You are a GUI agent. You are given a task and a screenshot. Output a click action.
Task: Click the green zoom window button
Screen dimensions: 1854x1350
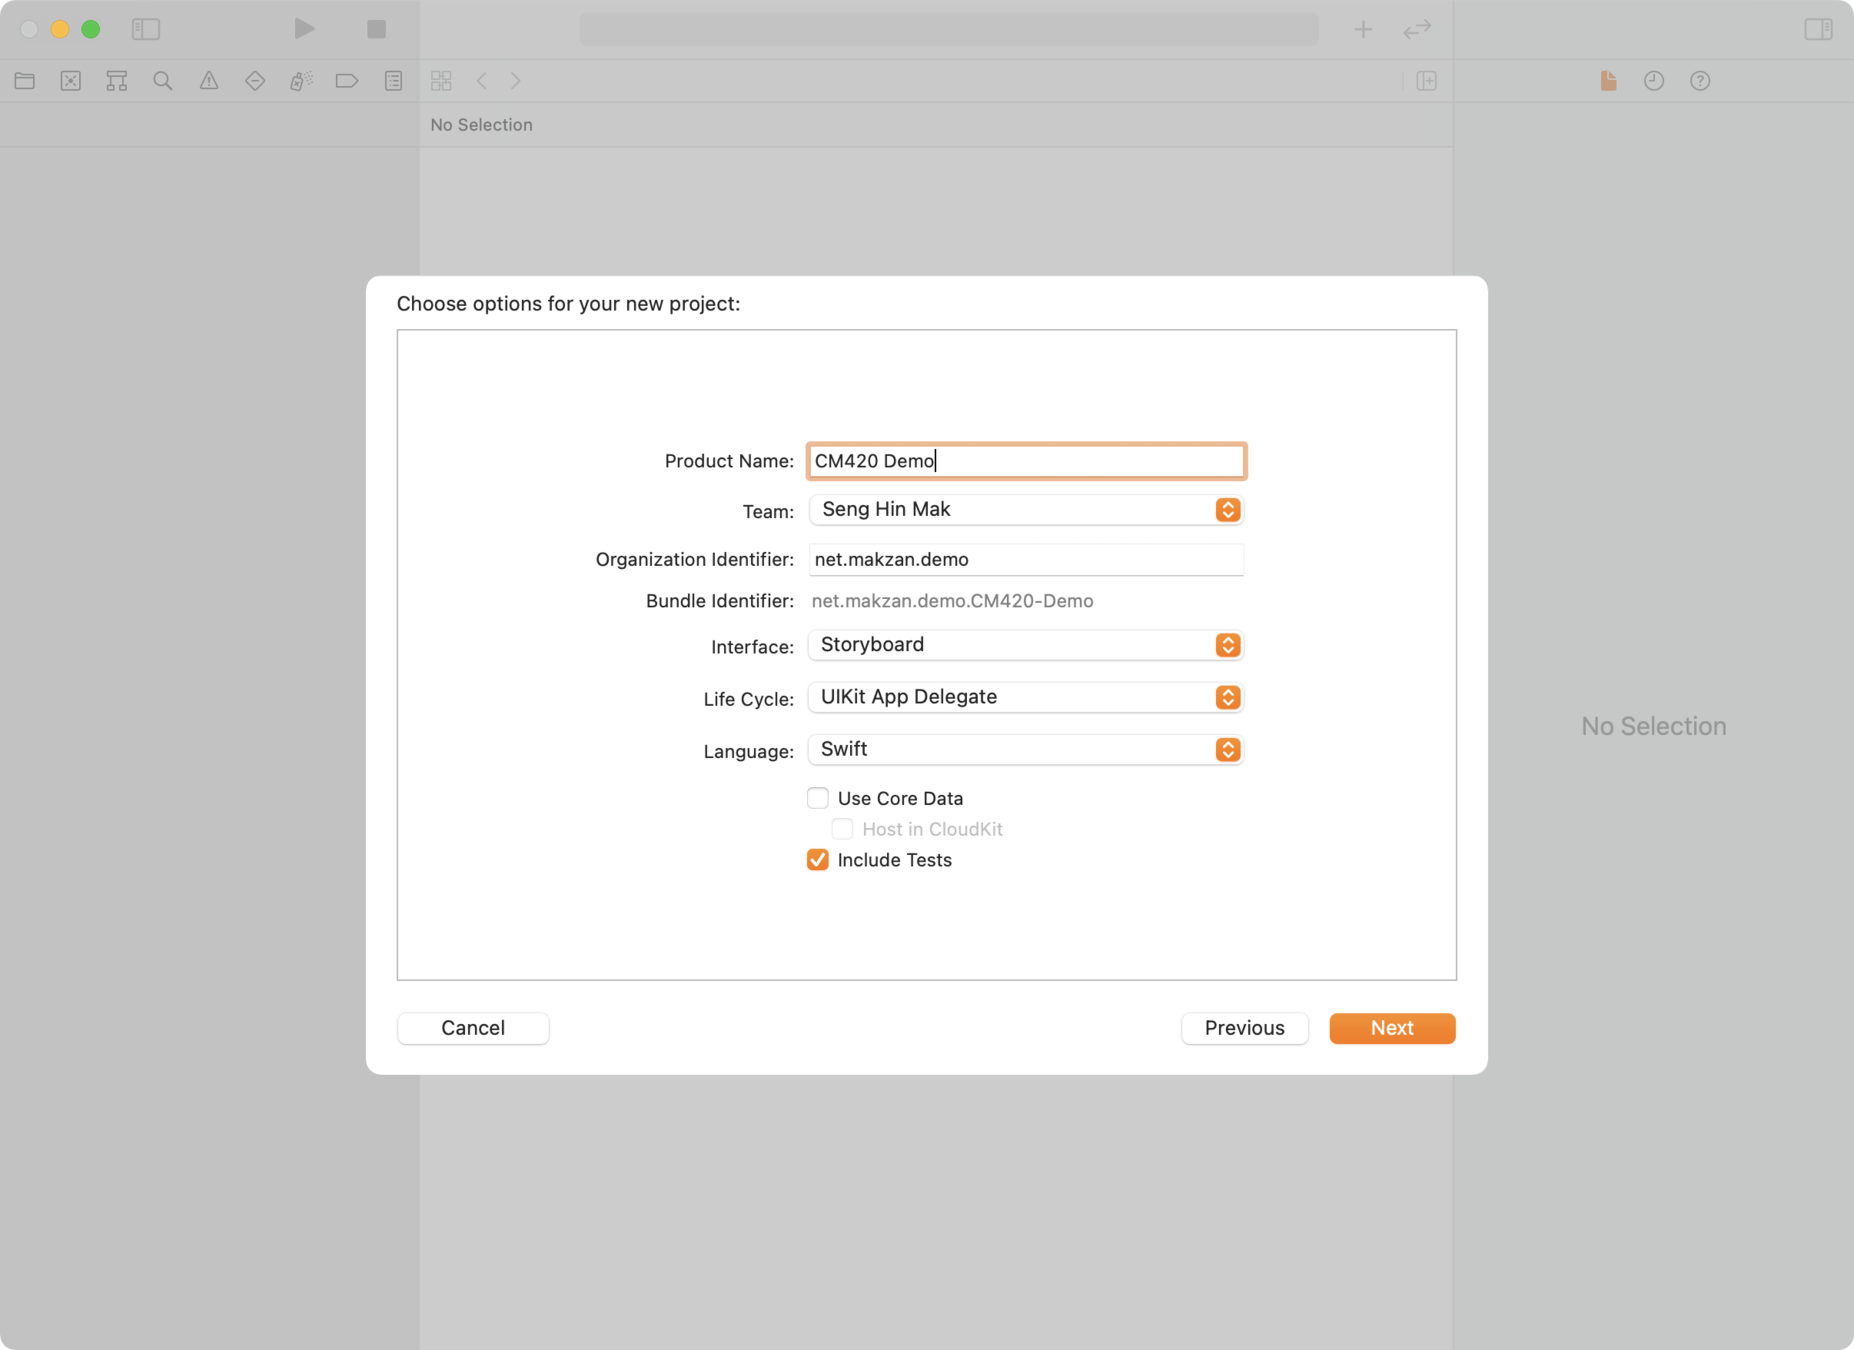[91, 29]
